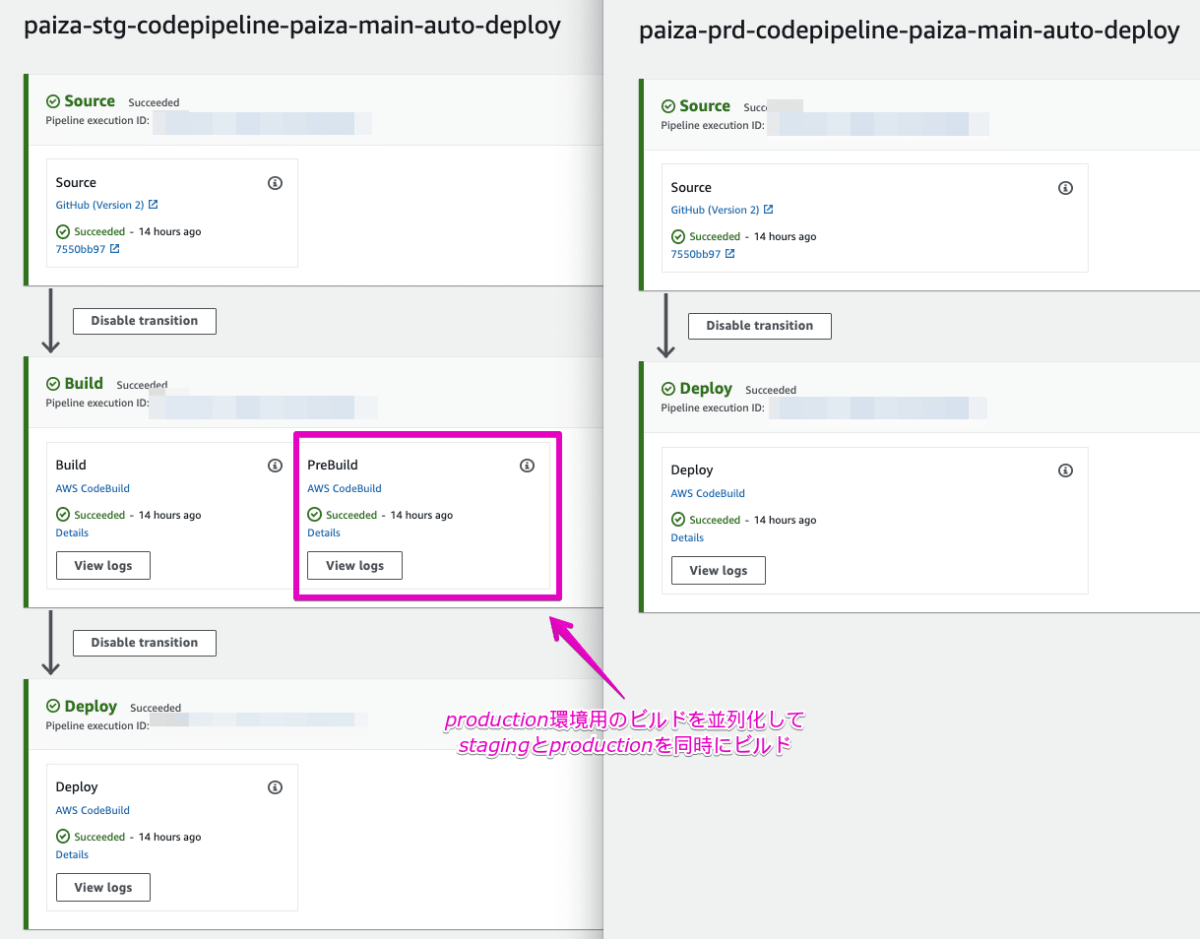Open commit 7550bb97 in stg pipeline
Viewport: 1200px width, 939px height.
pos(87,249)
